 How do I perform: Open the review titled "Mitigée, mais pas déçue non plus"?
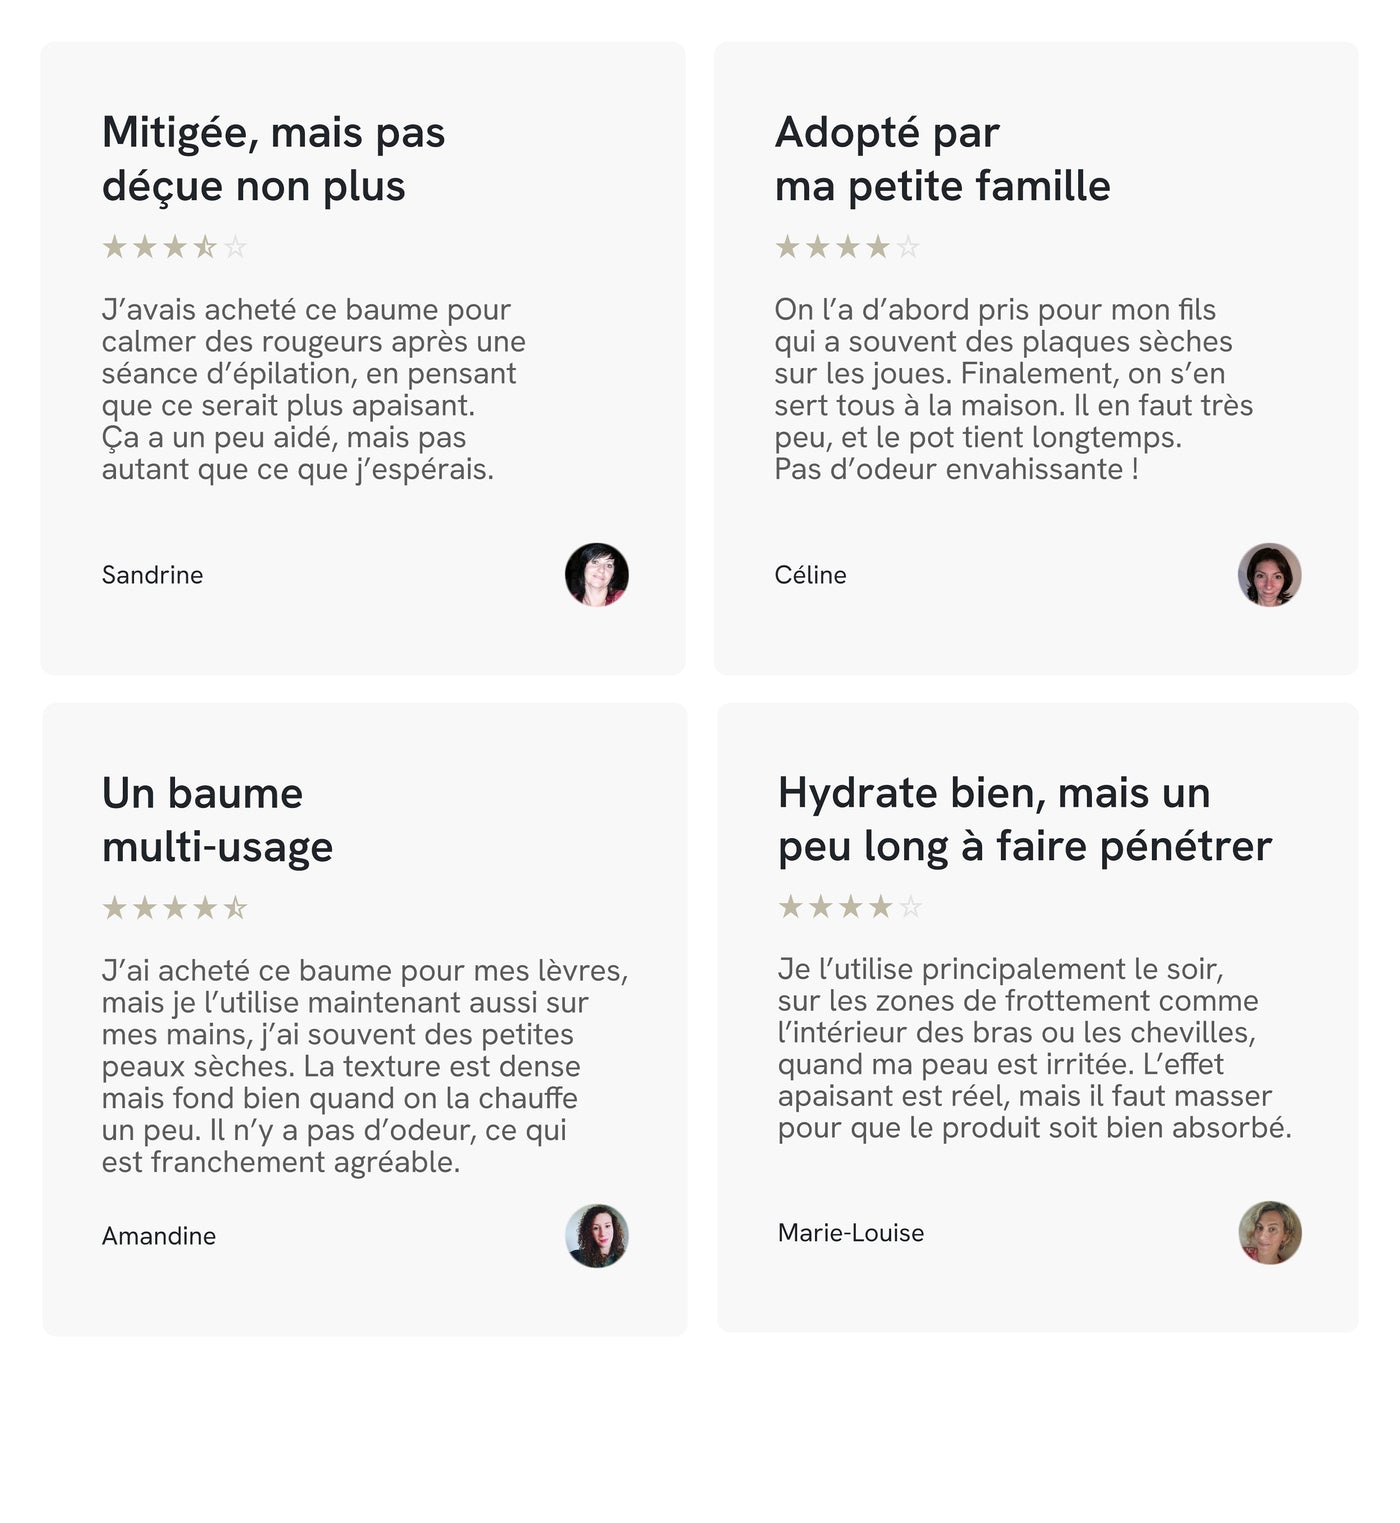pos(273,159)
